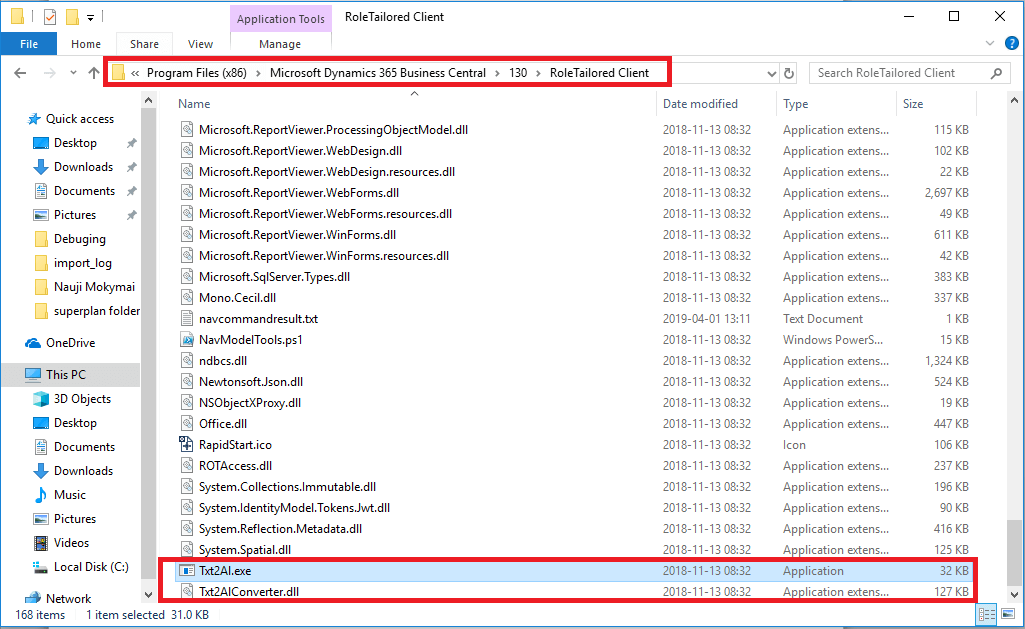This screenshot has height=629, width=1025.
Task: Select the Application Tools contextual tab
Action: point(280,19)
